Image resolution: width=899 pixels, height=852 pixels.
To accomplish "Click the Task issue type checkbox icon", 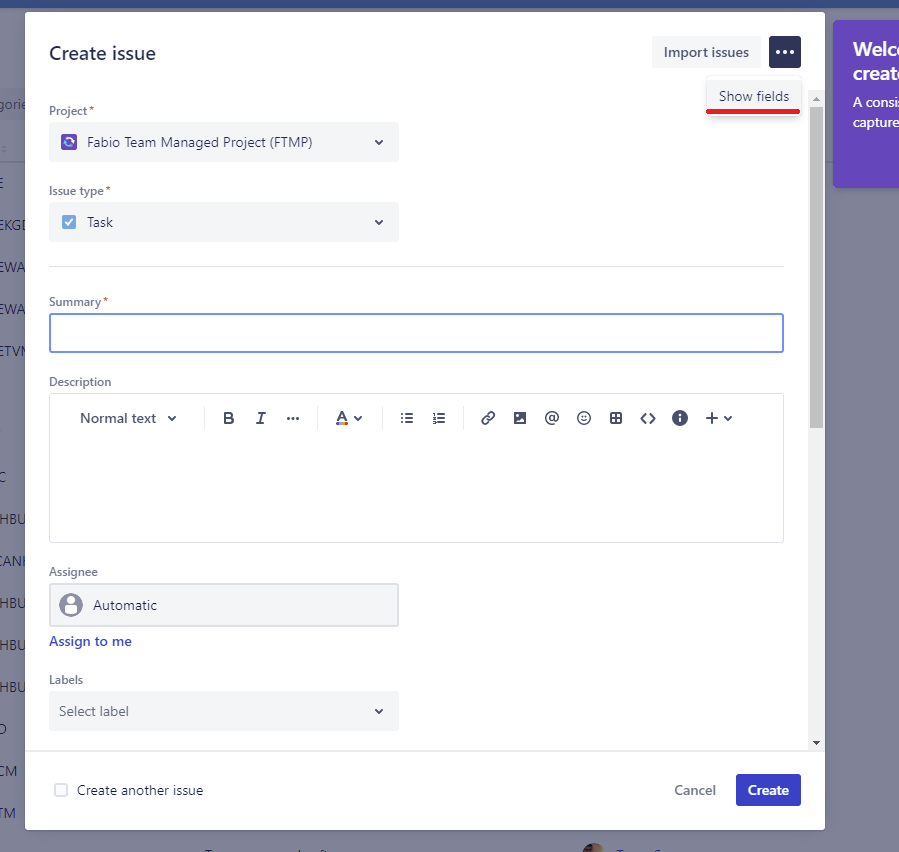I will (x=69, y=222).
